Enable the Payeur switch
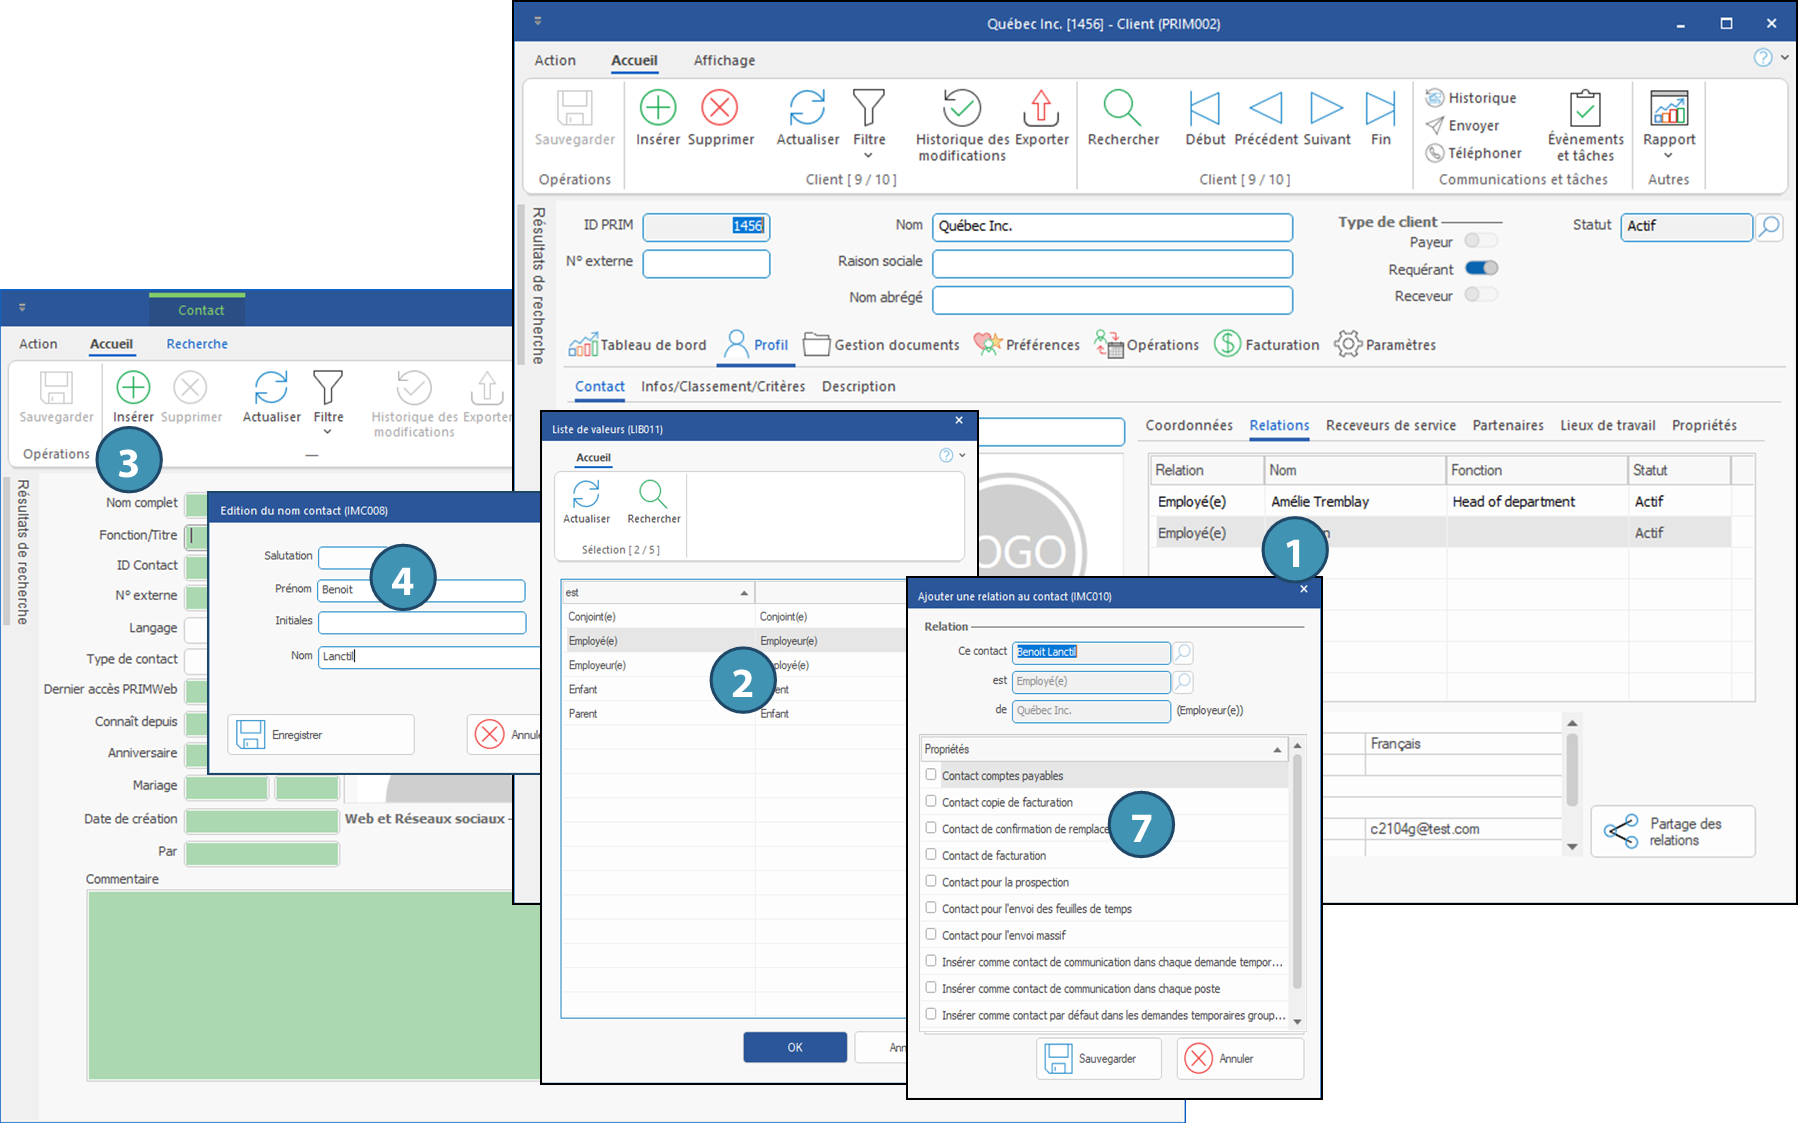 1481,241
